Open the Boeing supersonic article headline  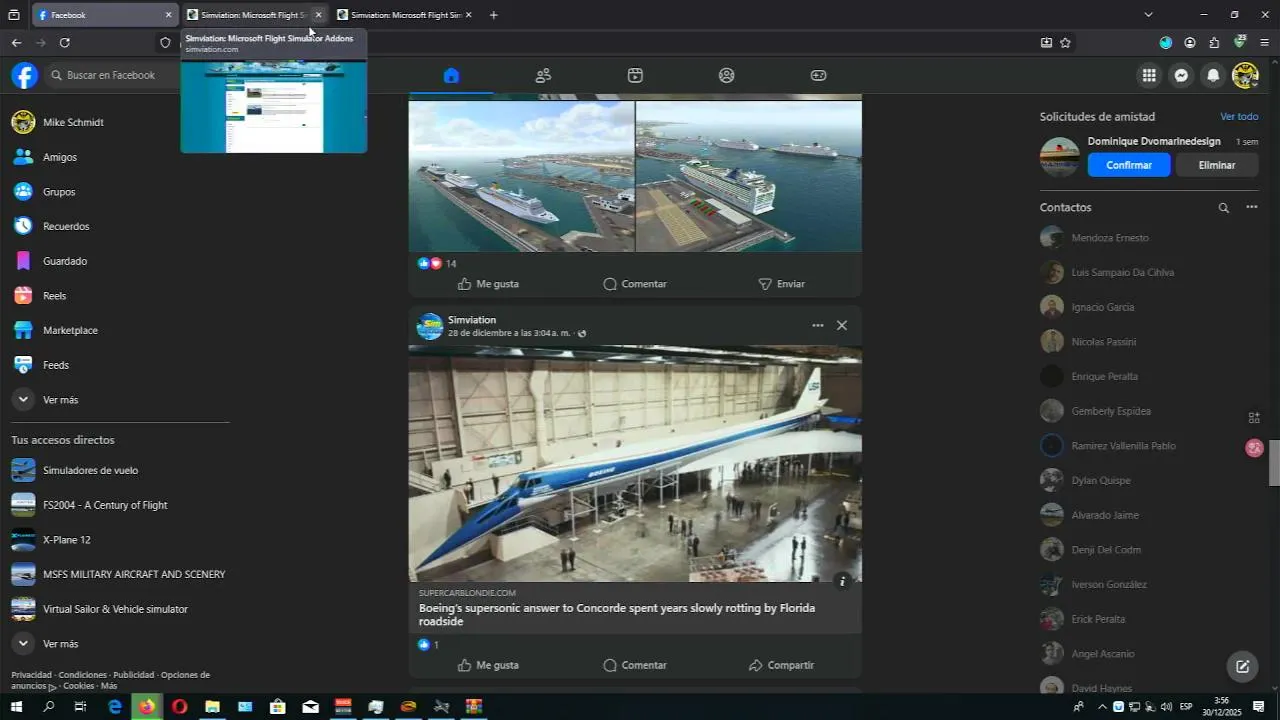617,614
